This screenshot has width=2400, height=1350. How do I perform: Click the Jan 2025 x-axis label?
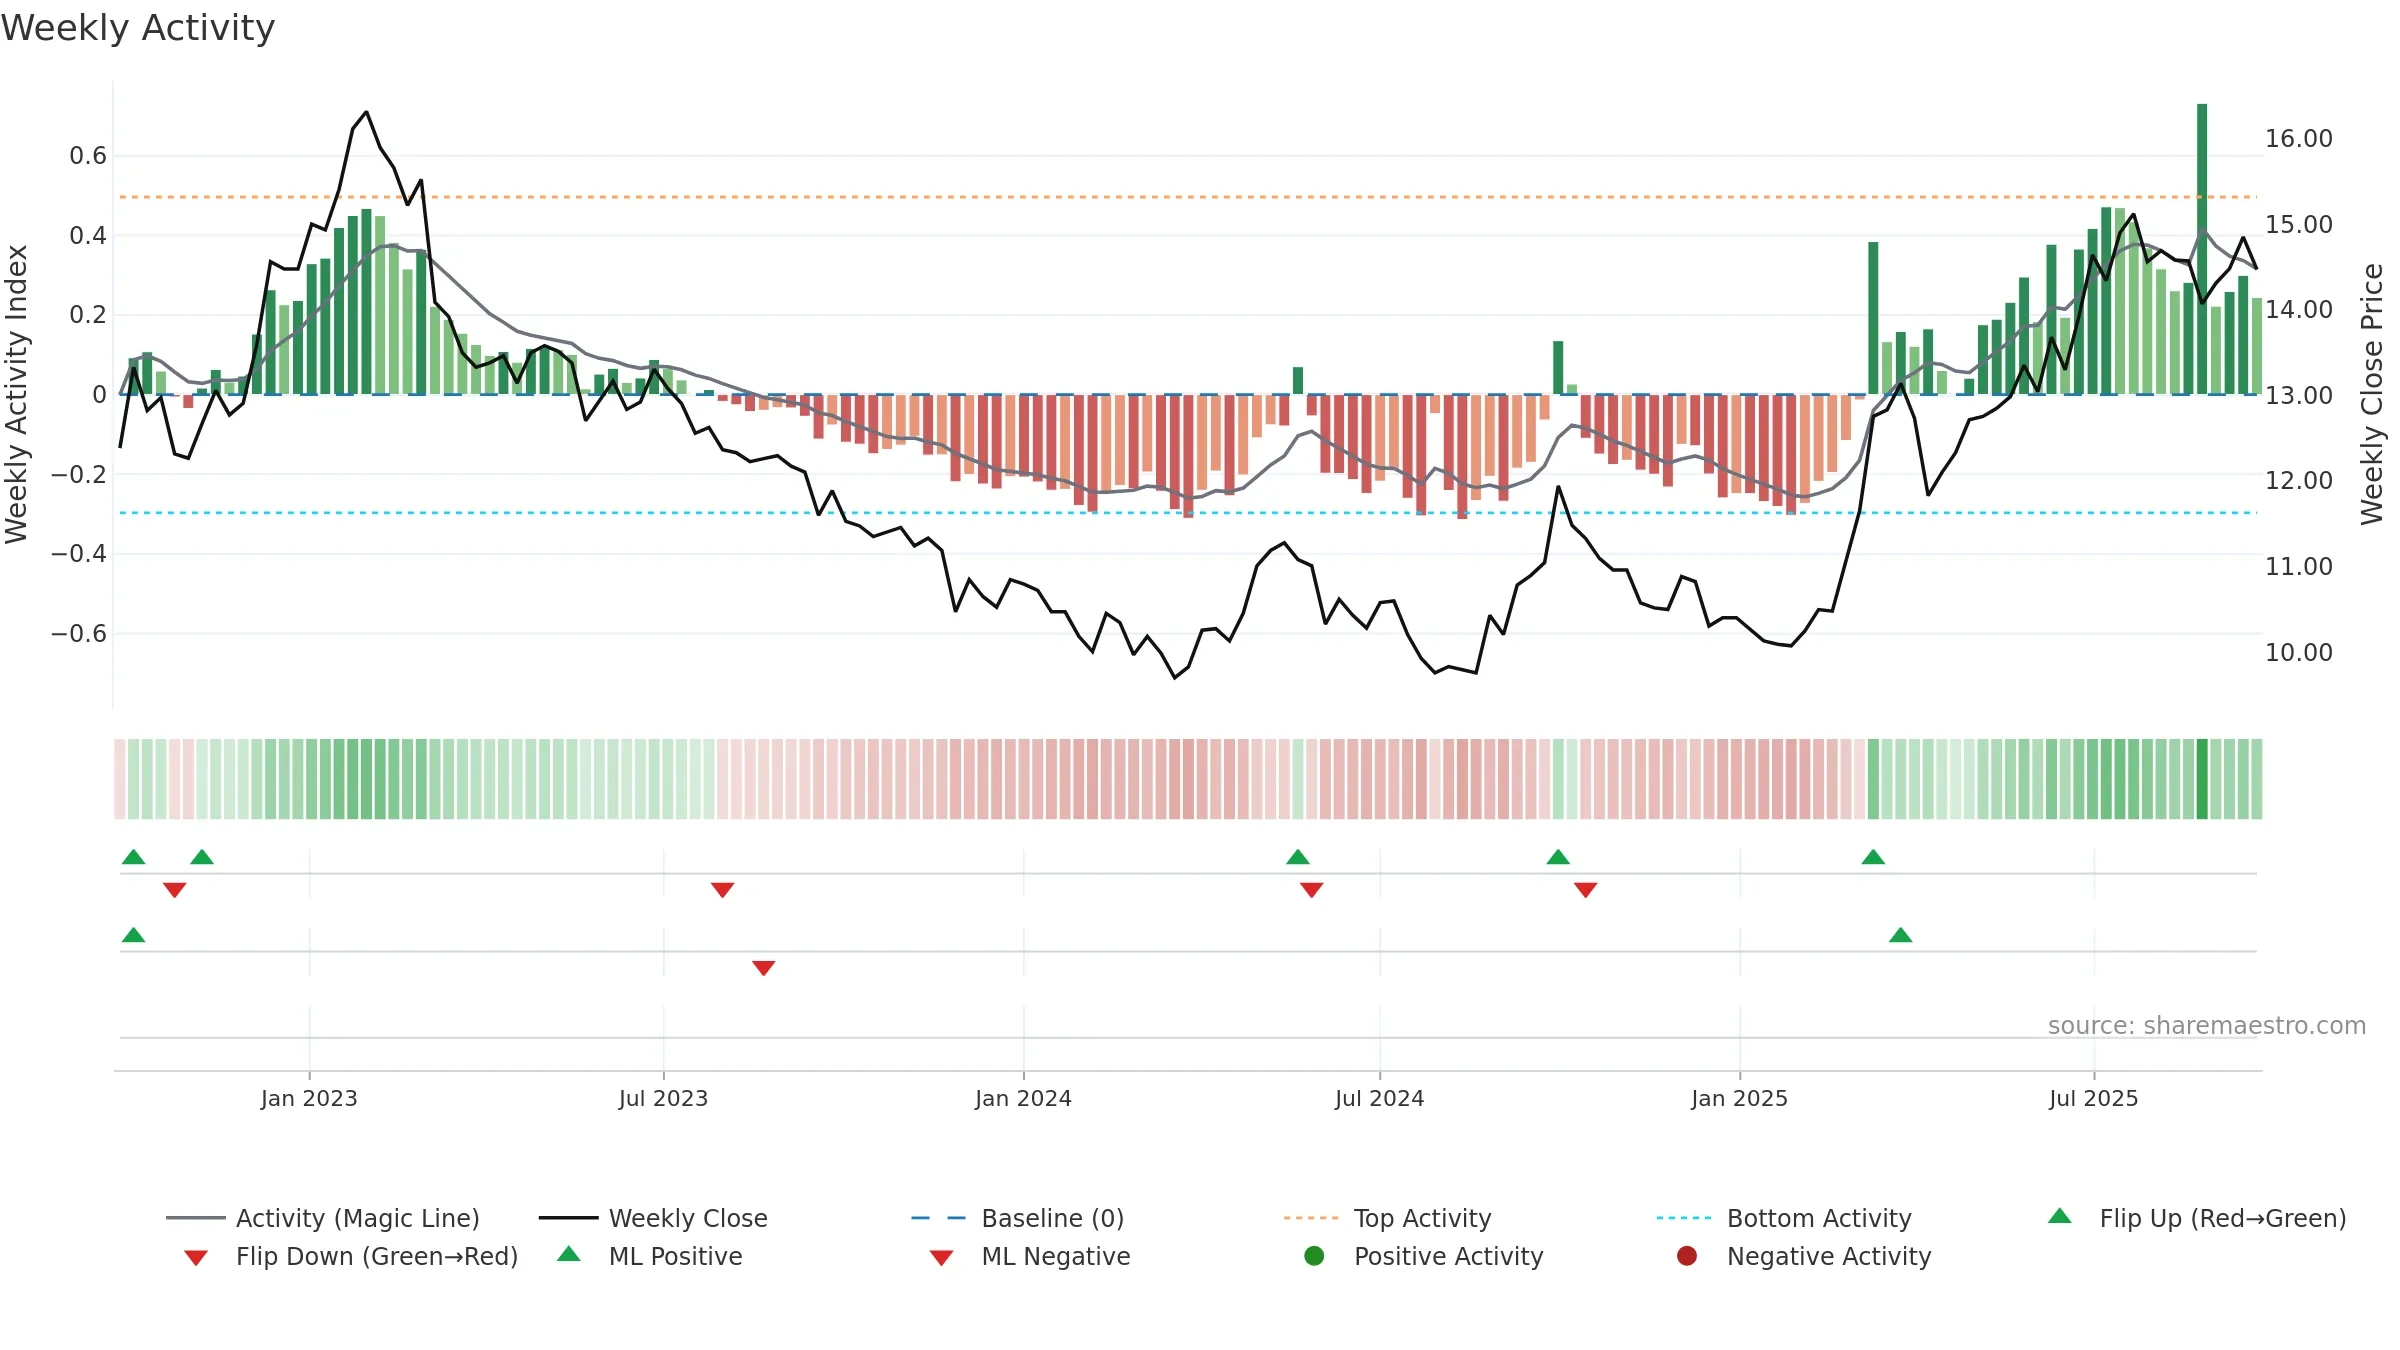point(1739,1099)
